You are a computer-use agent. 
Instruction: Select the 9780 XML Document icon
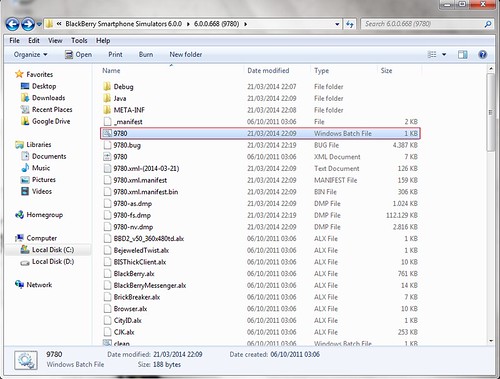tap(107, 157)
